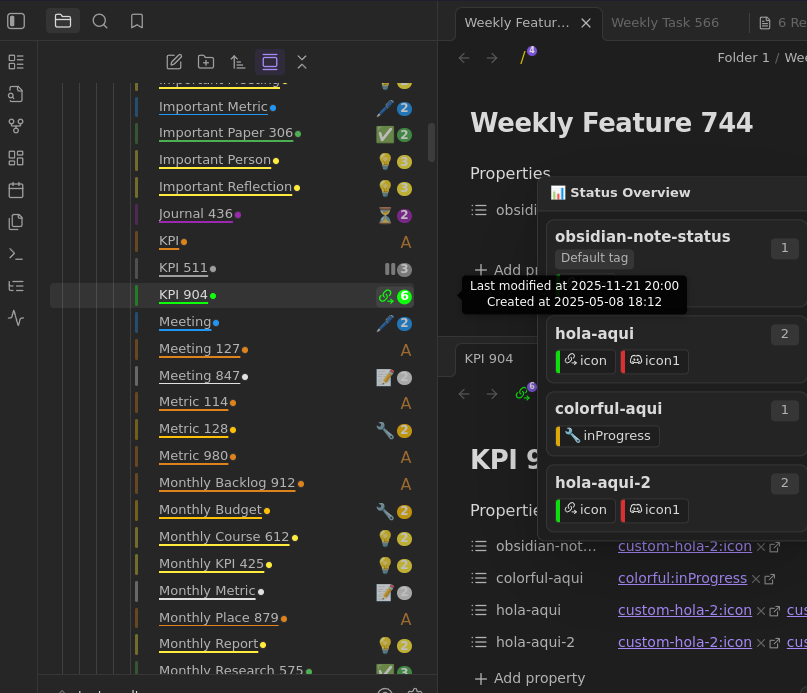Open quick switcher file-search ribbon icon

(16, 94)
